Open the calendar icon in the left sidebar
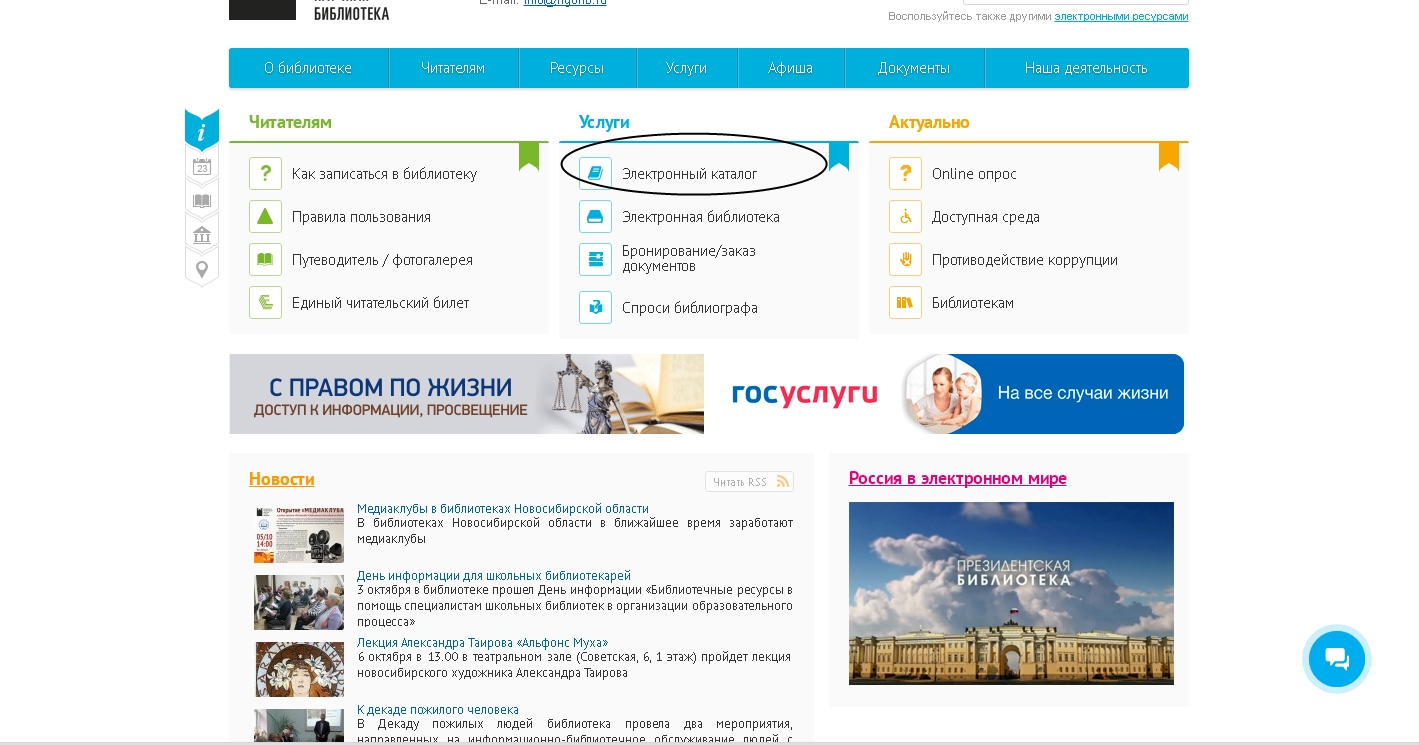 [202, 167]
